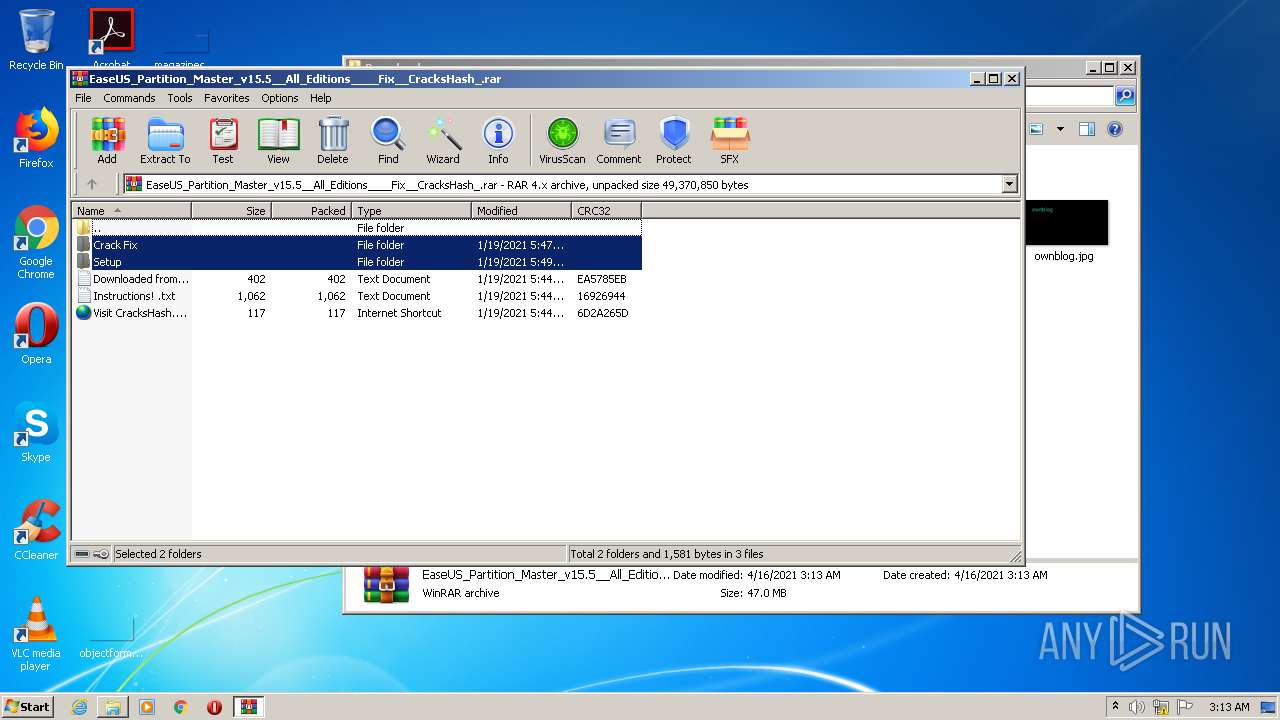Open the archive Comment tool
Image resolution: width=1280 pixels, height=720 pixels.
619,140
